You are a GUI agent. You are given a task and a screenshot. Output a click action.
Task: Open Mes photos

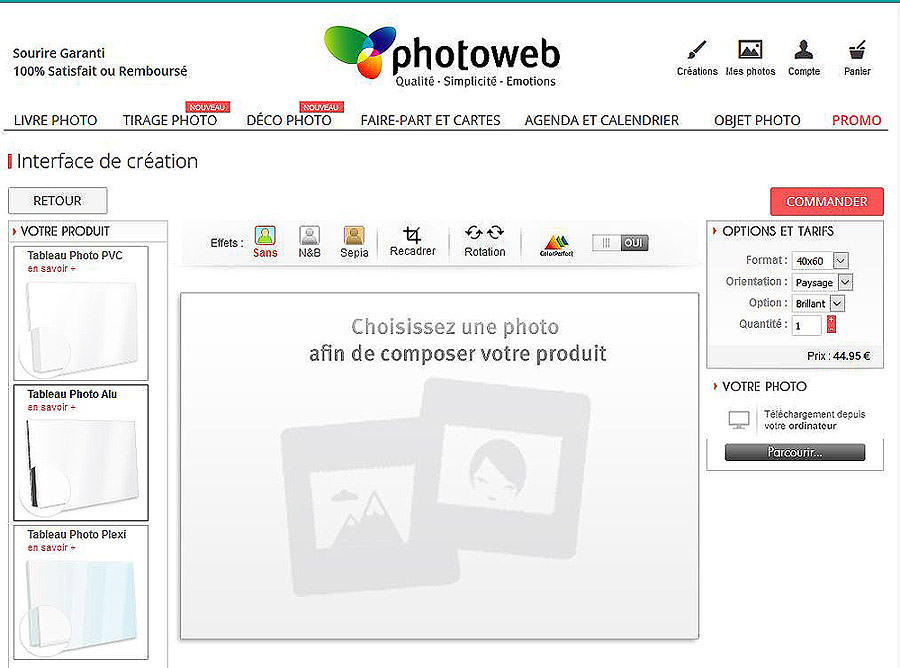tap(750, 55)
